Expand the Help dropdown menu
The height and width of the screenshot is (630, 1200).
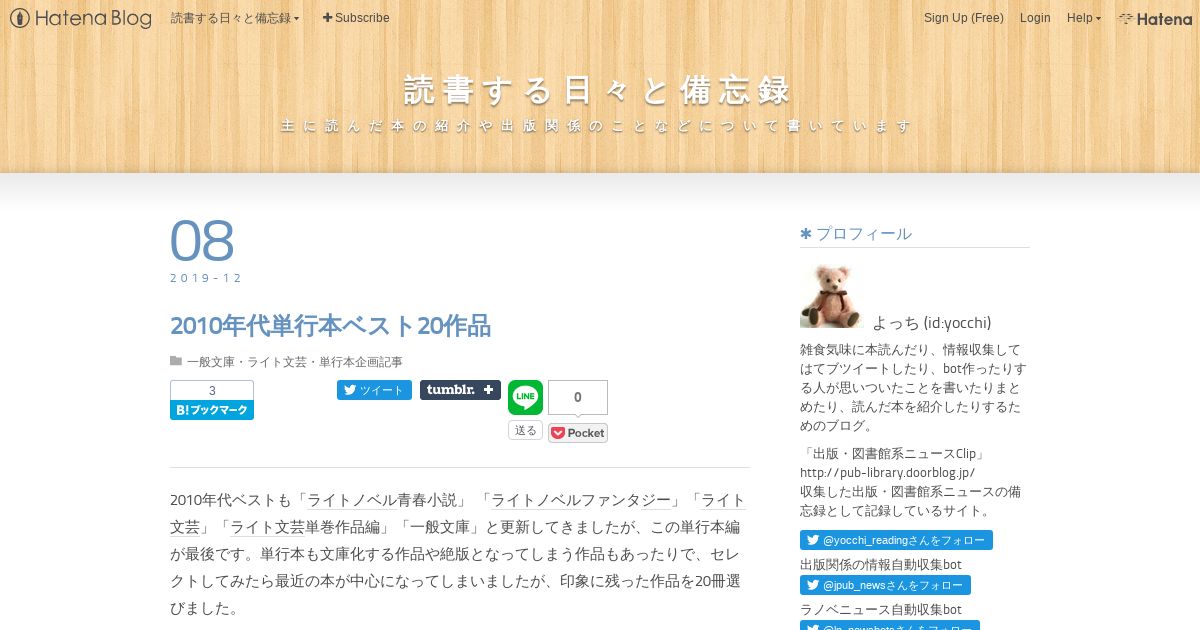tap(1083, 18)
